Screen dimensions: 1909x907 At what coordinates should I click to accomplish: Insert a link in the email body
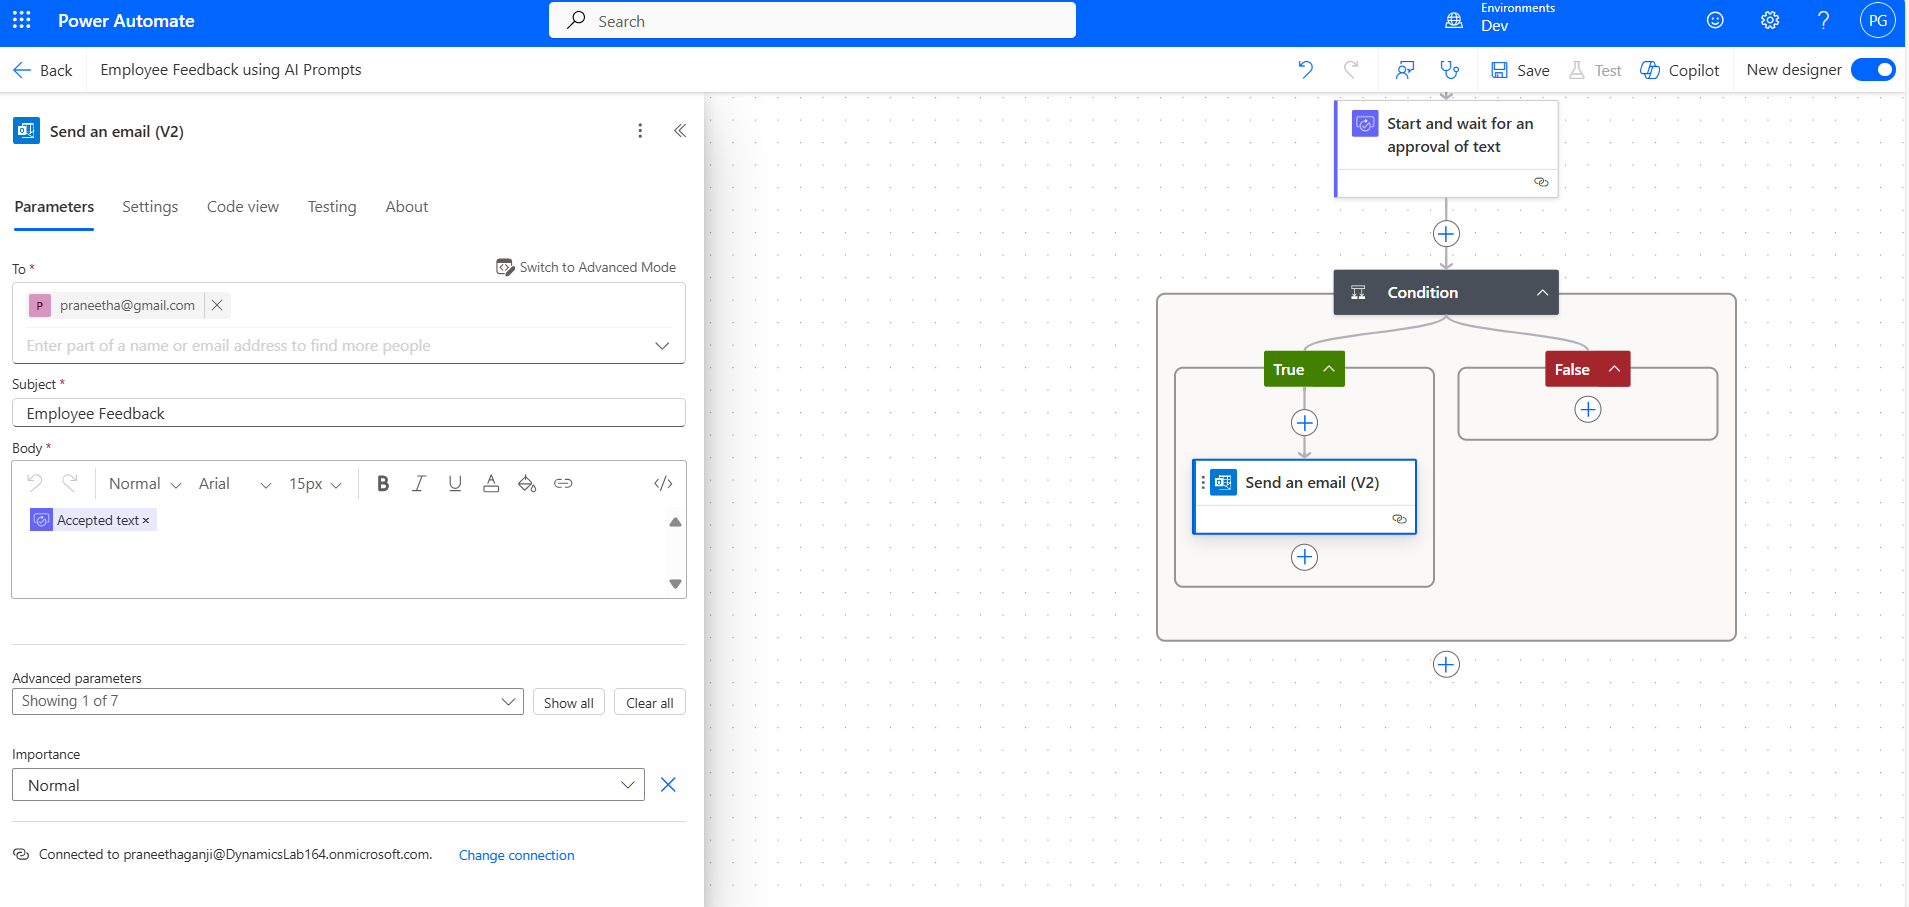click(563, 484)
